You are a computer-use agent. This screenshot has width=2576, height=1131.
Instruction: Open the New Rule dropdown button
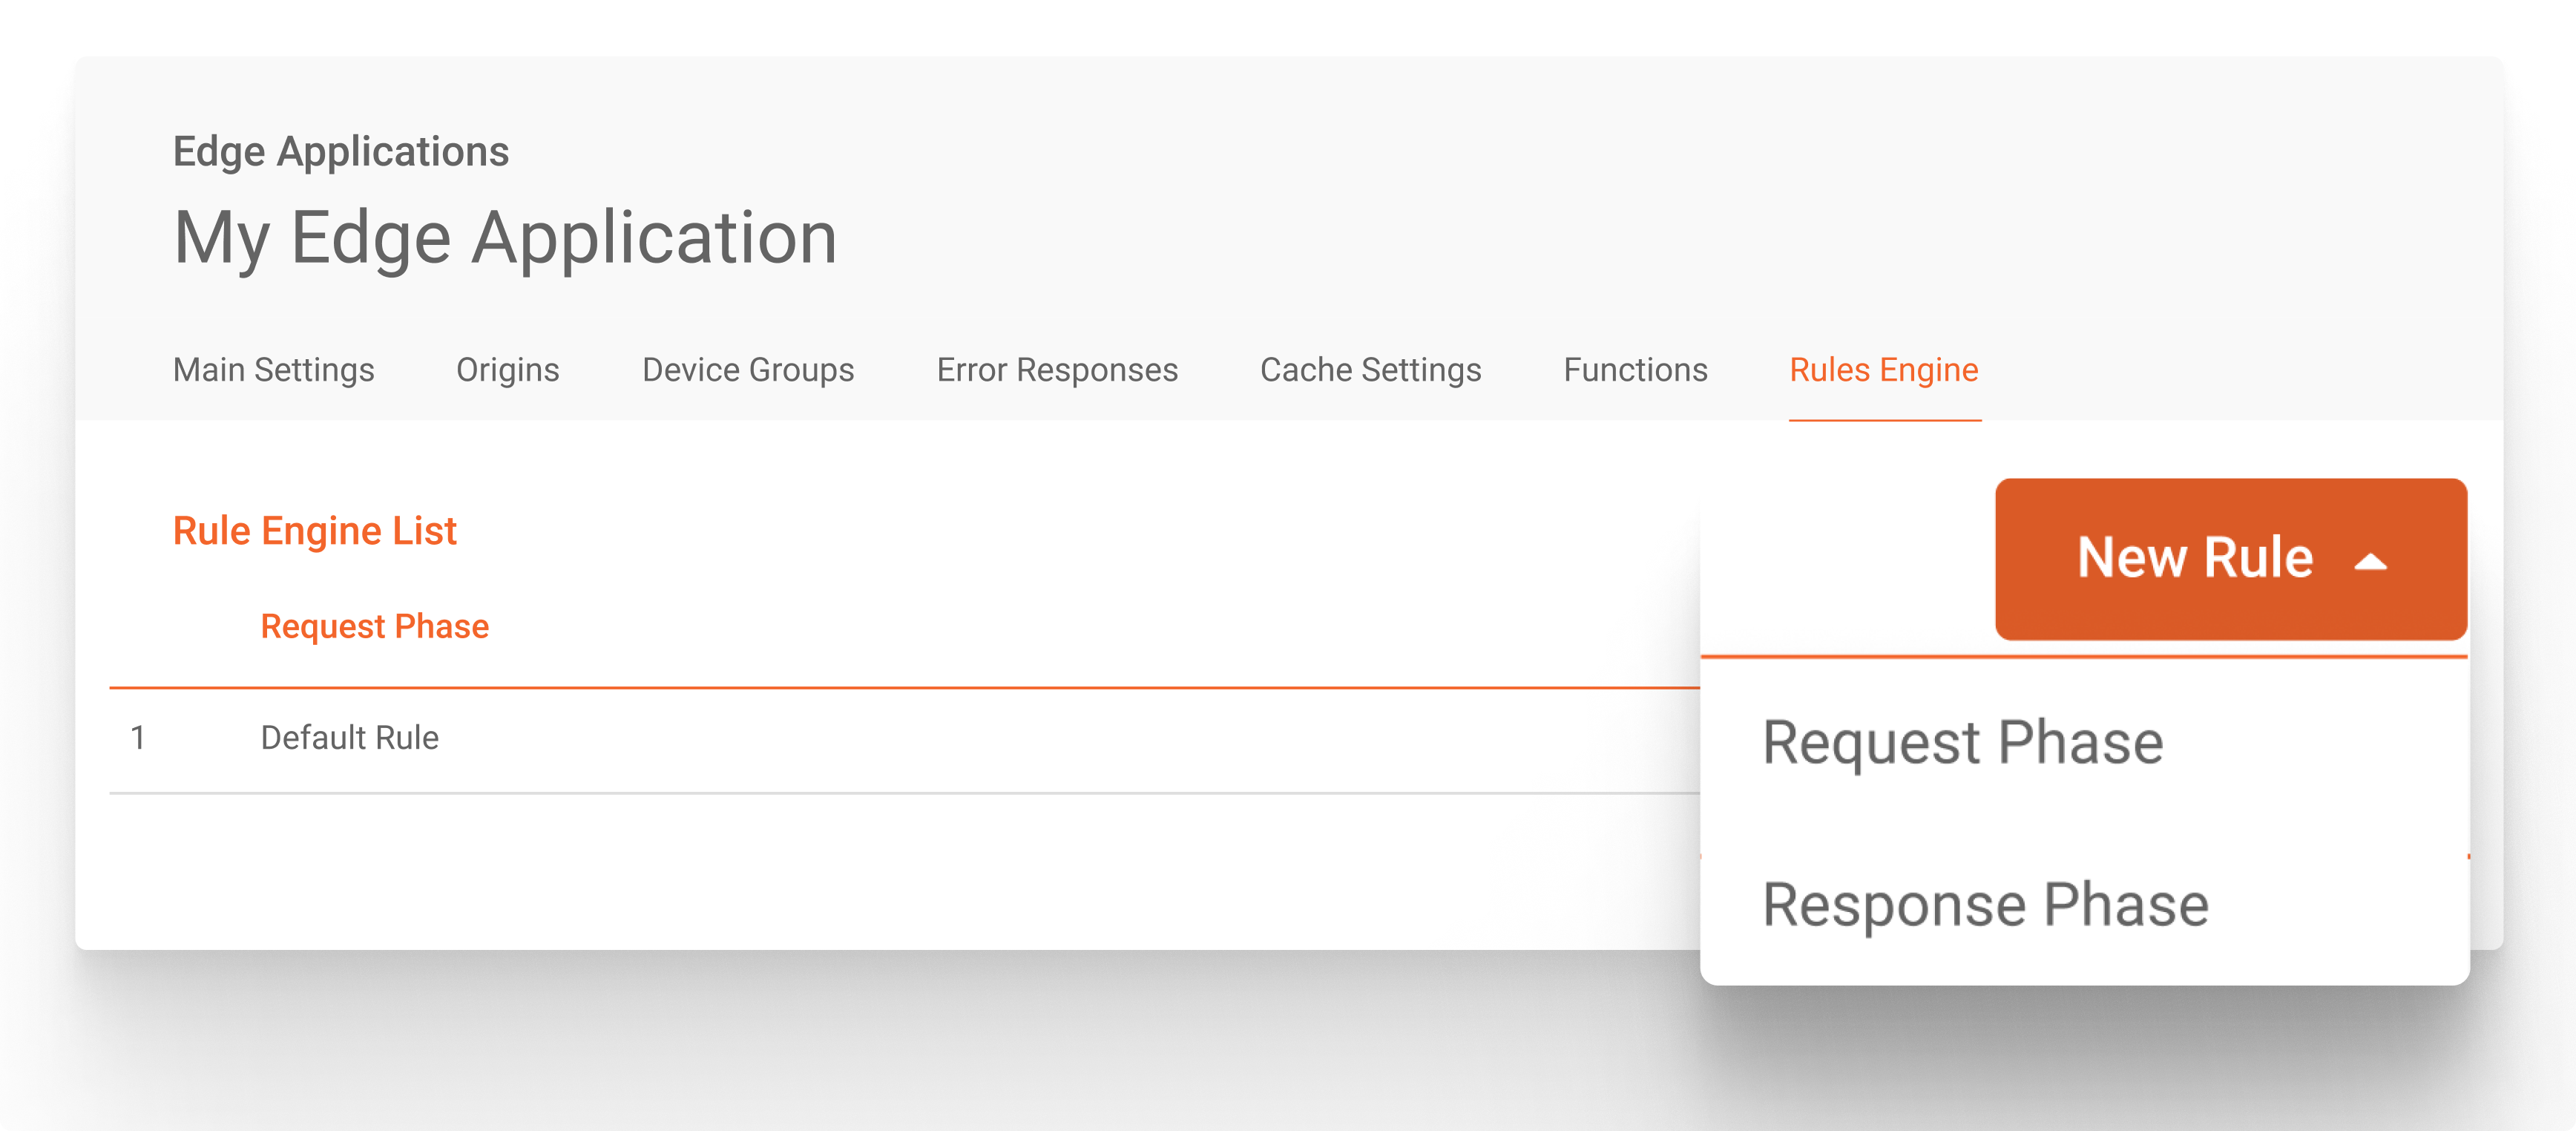click(2231, 559)
